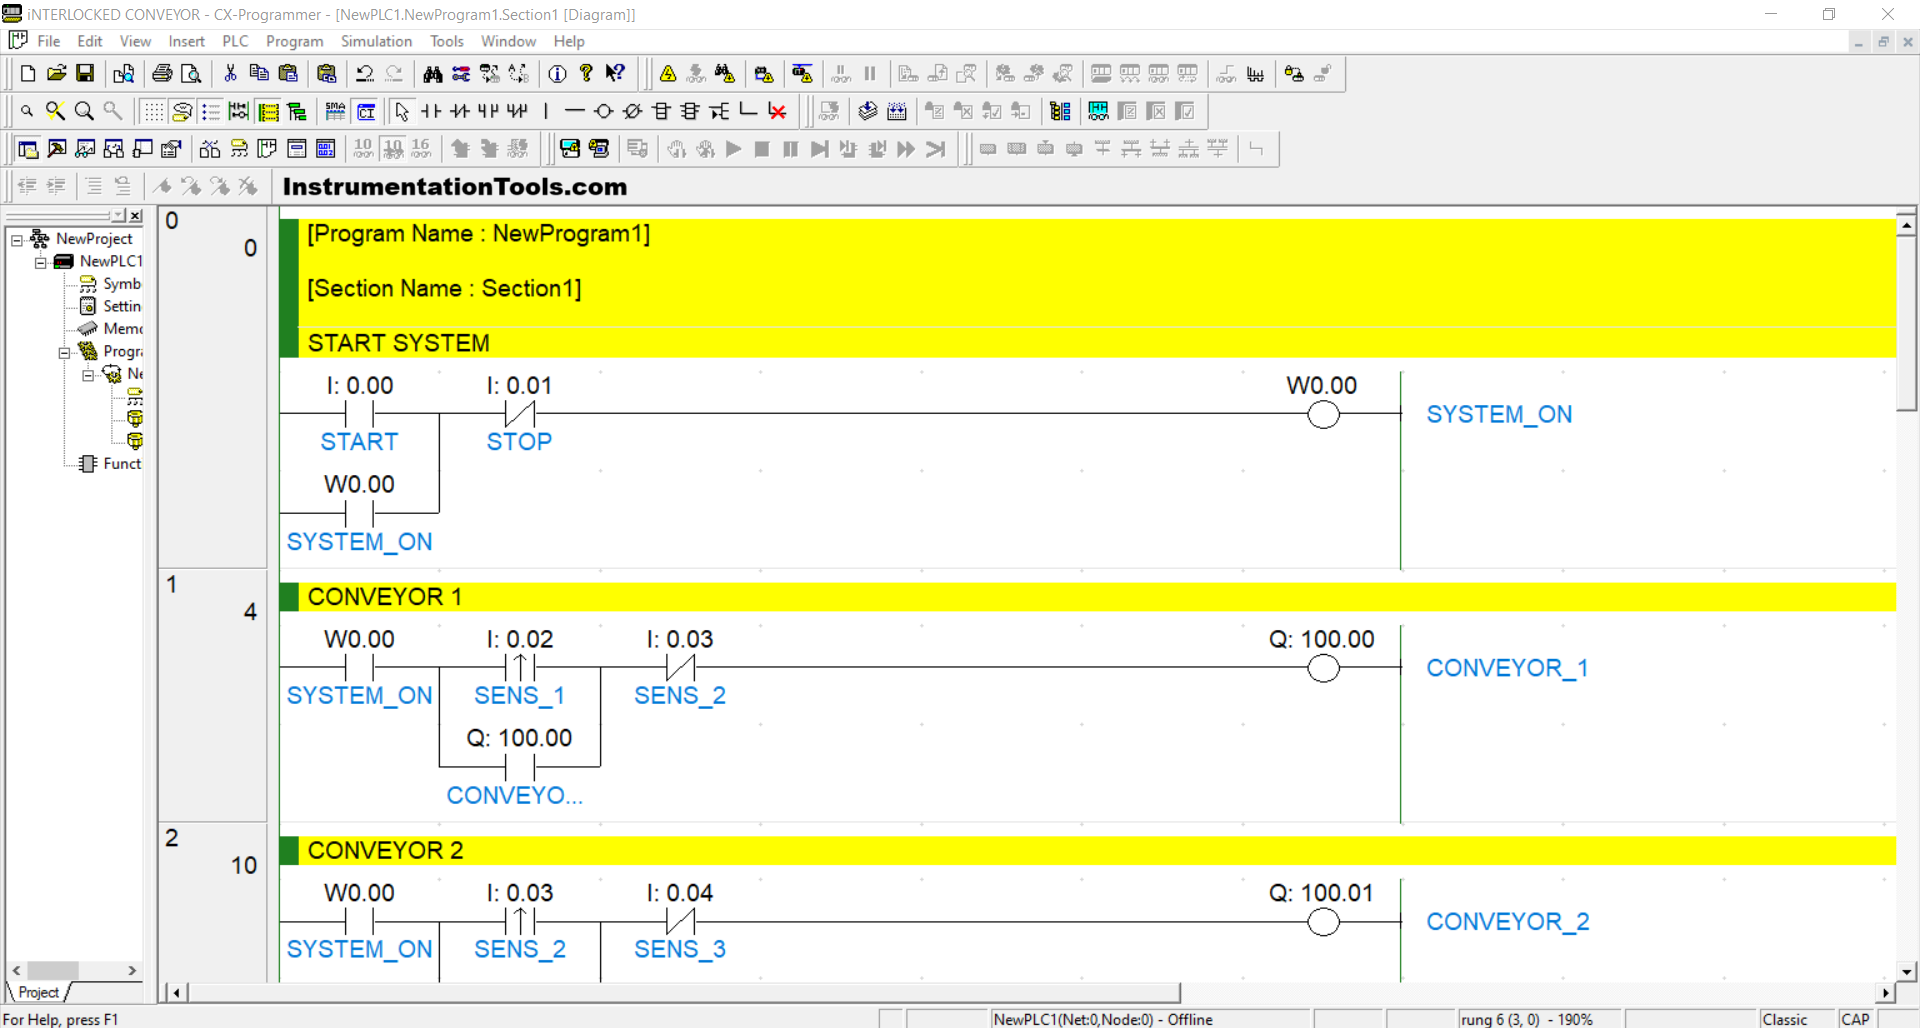Open the PLC menu
The width and height of the screenshot is (1920, 1028).
(x=235, y=41)
